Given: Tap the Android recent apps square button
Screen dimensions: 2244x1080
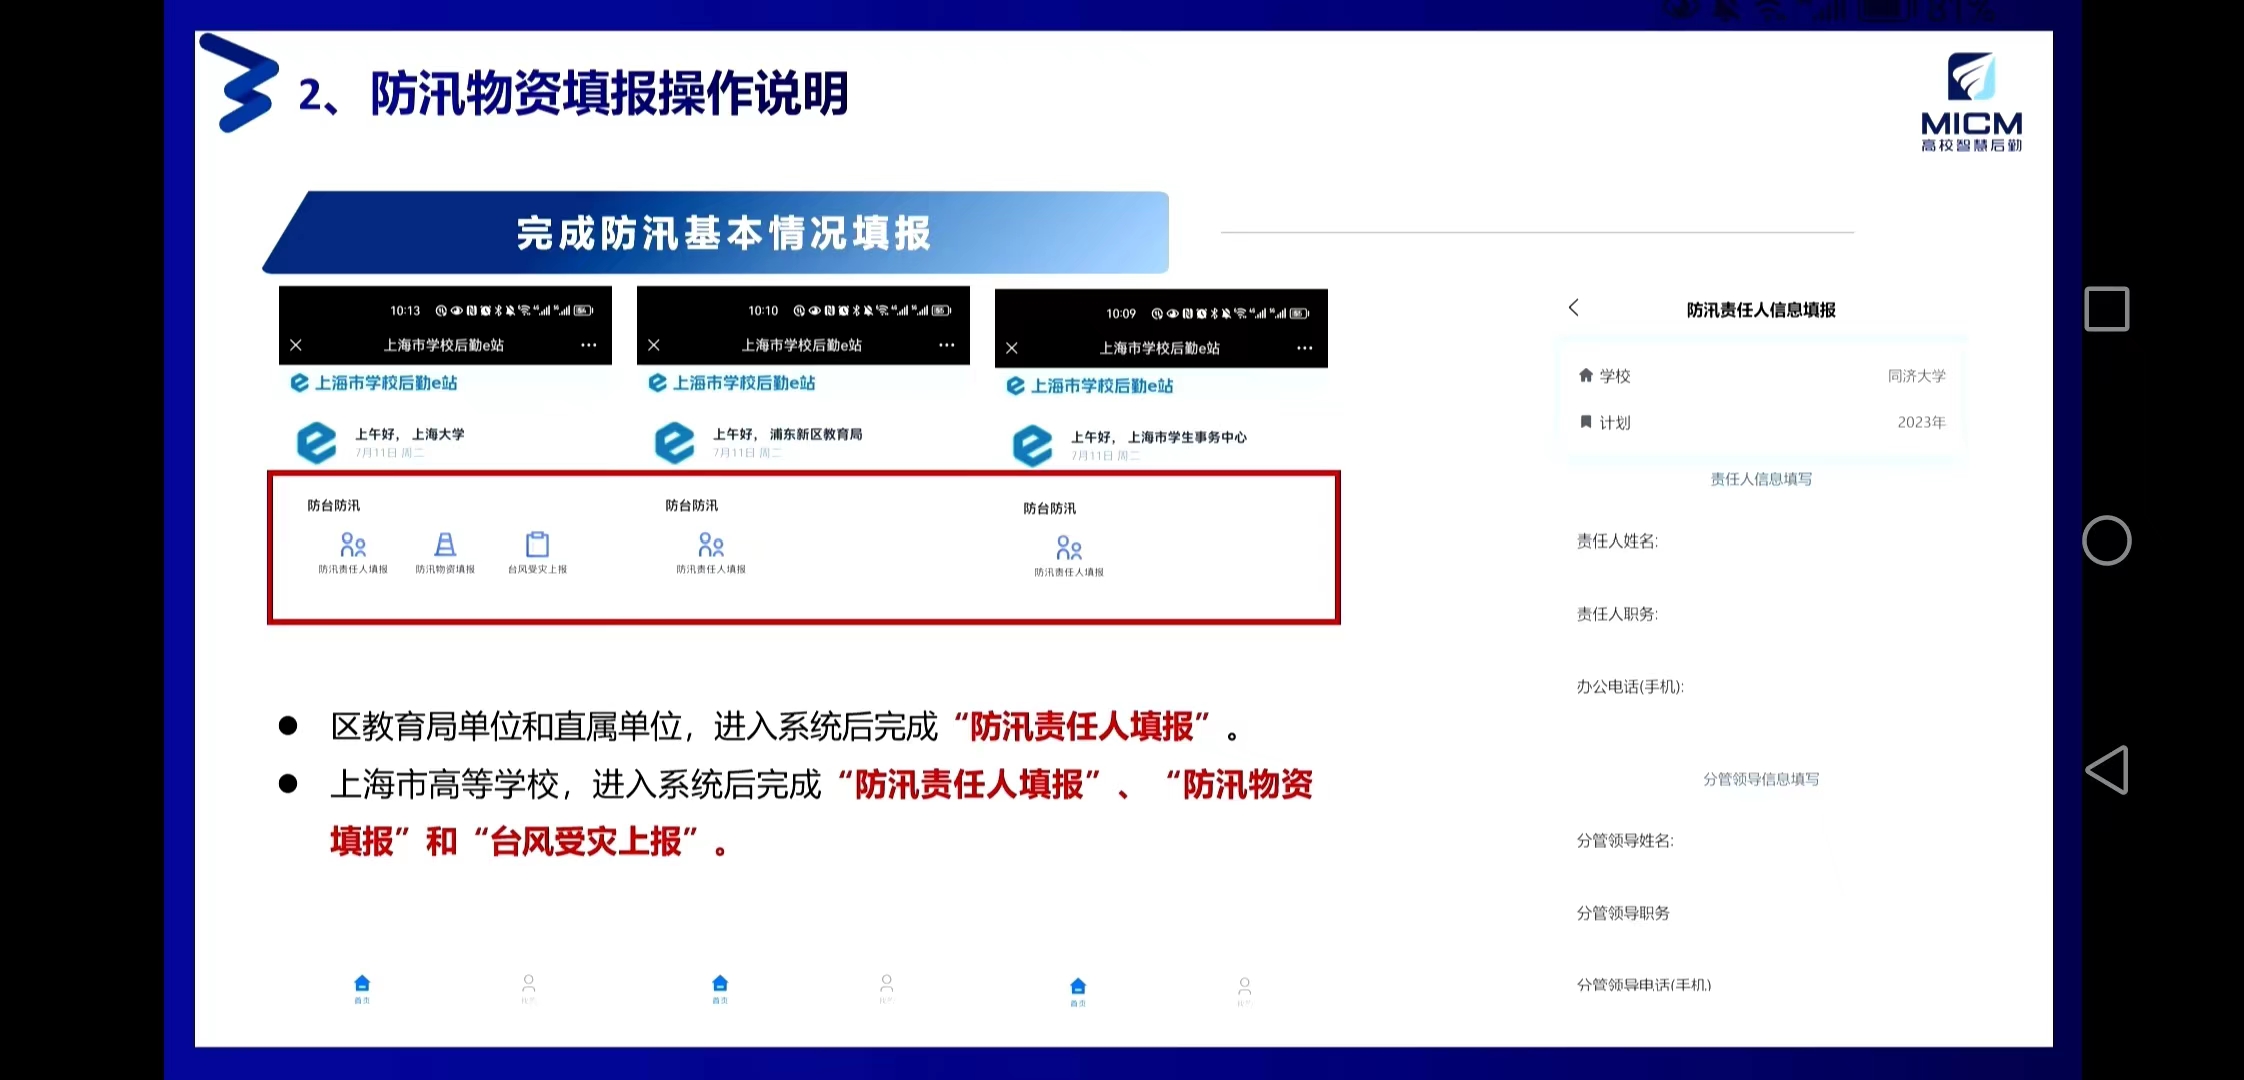Looking at the screenshot, I should point(2106,309).
